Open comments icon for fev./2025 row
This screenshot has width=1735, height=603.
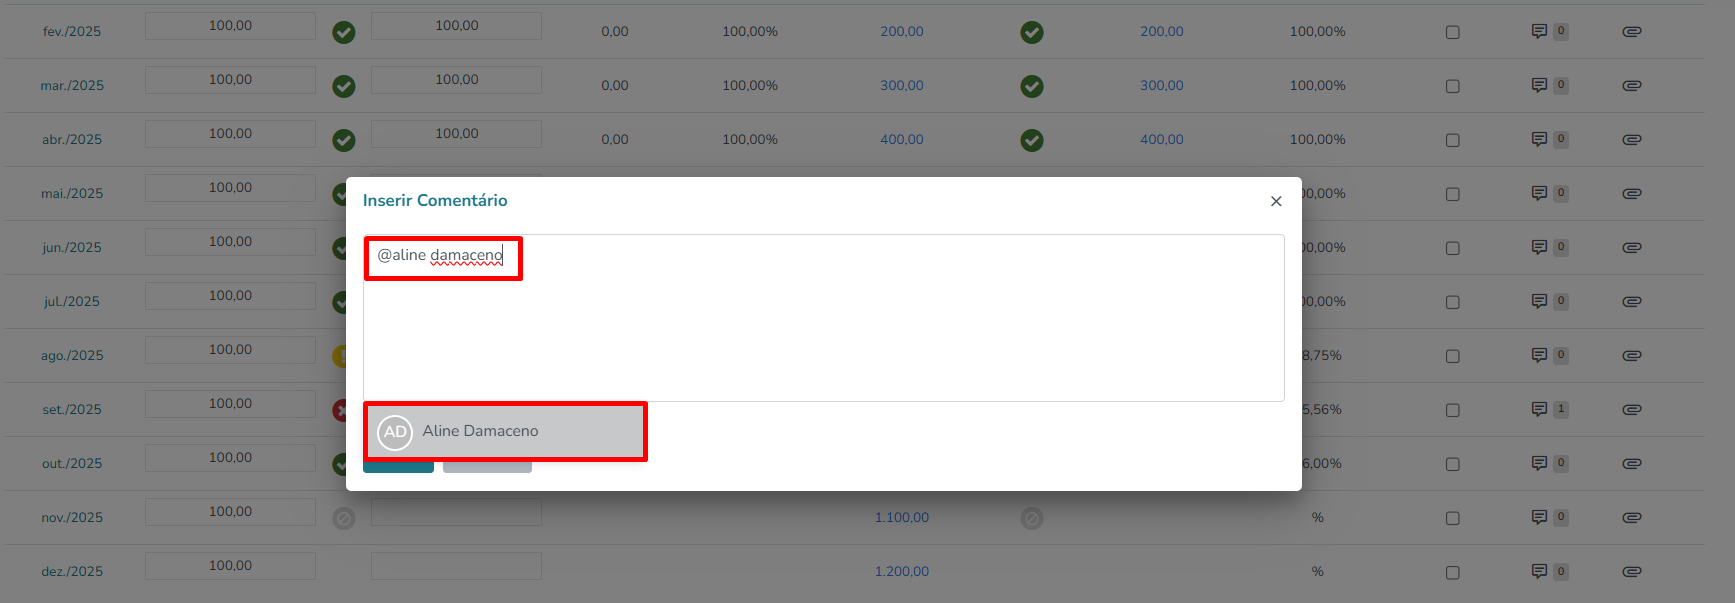click(x=1539, y=31)
